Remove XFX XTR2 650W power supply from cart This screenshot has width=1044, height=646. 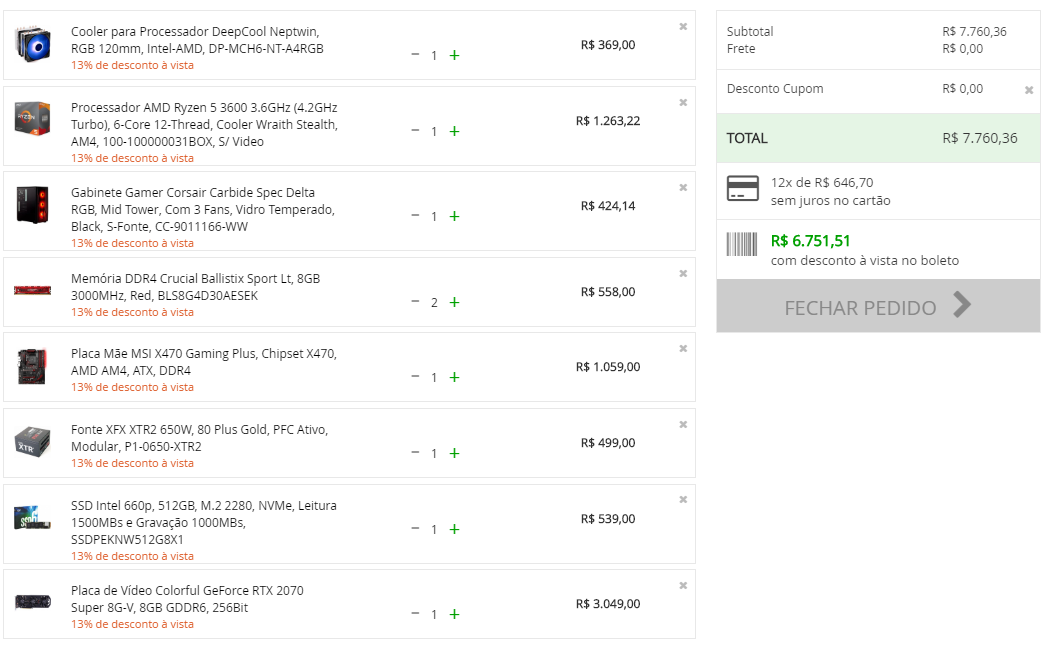tap(683, 424)
